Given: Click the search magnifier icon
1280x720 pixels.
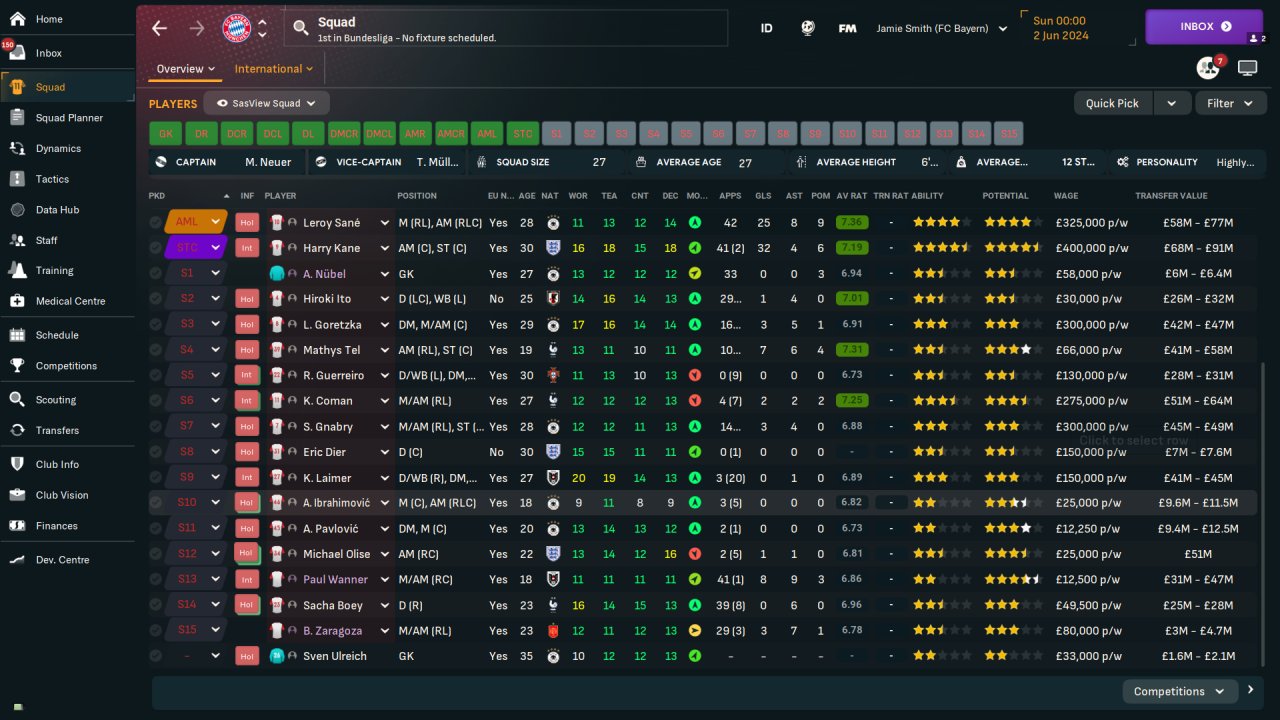Looking at the screenshot, I should tap(300, 28).
